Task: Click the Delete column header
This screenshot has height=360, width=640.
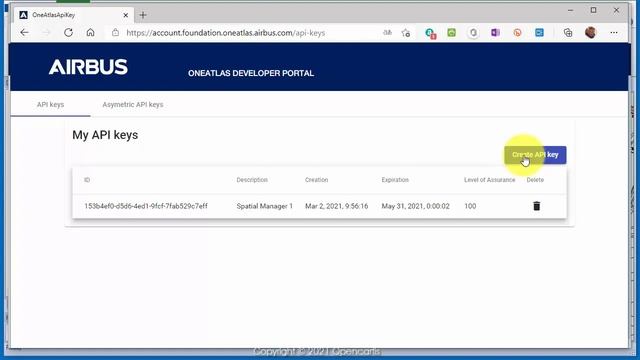Action: [x=535, y=180]
